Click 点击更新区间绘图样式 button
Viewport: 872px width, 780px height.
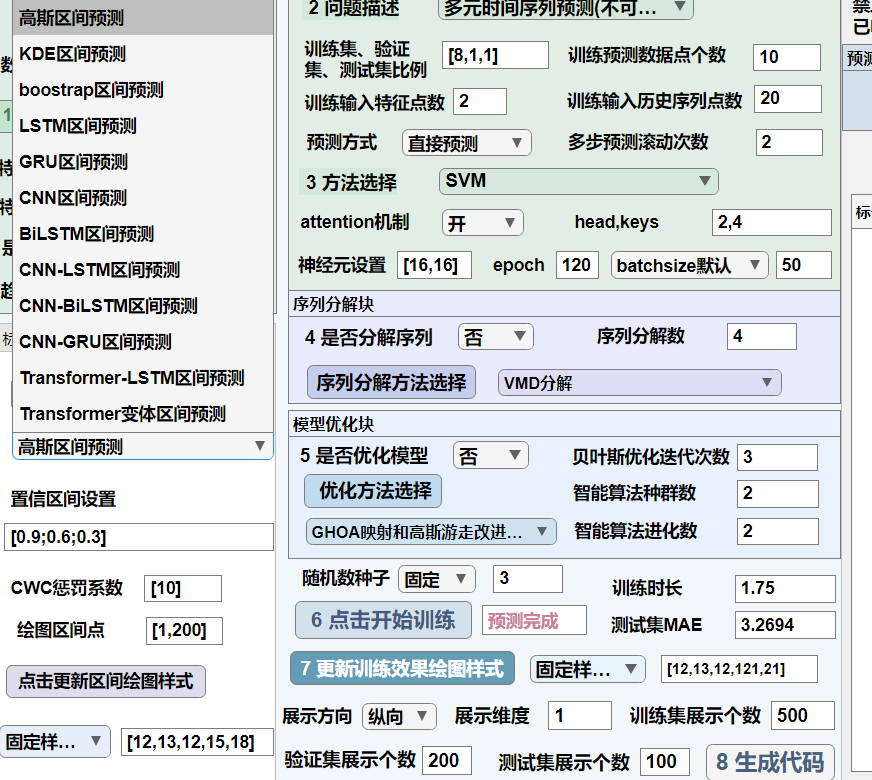pyautogui.click(x=106, y=680)
